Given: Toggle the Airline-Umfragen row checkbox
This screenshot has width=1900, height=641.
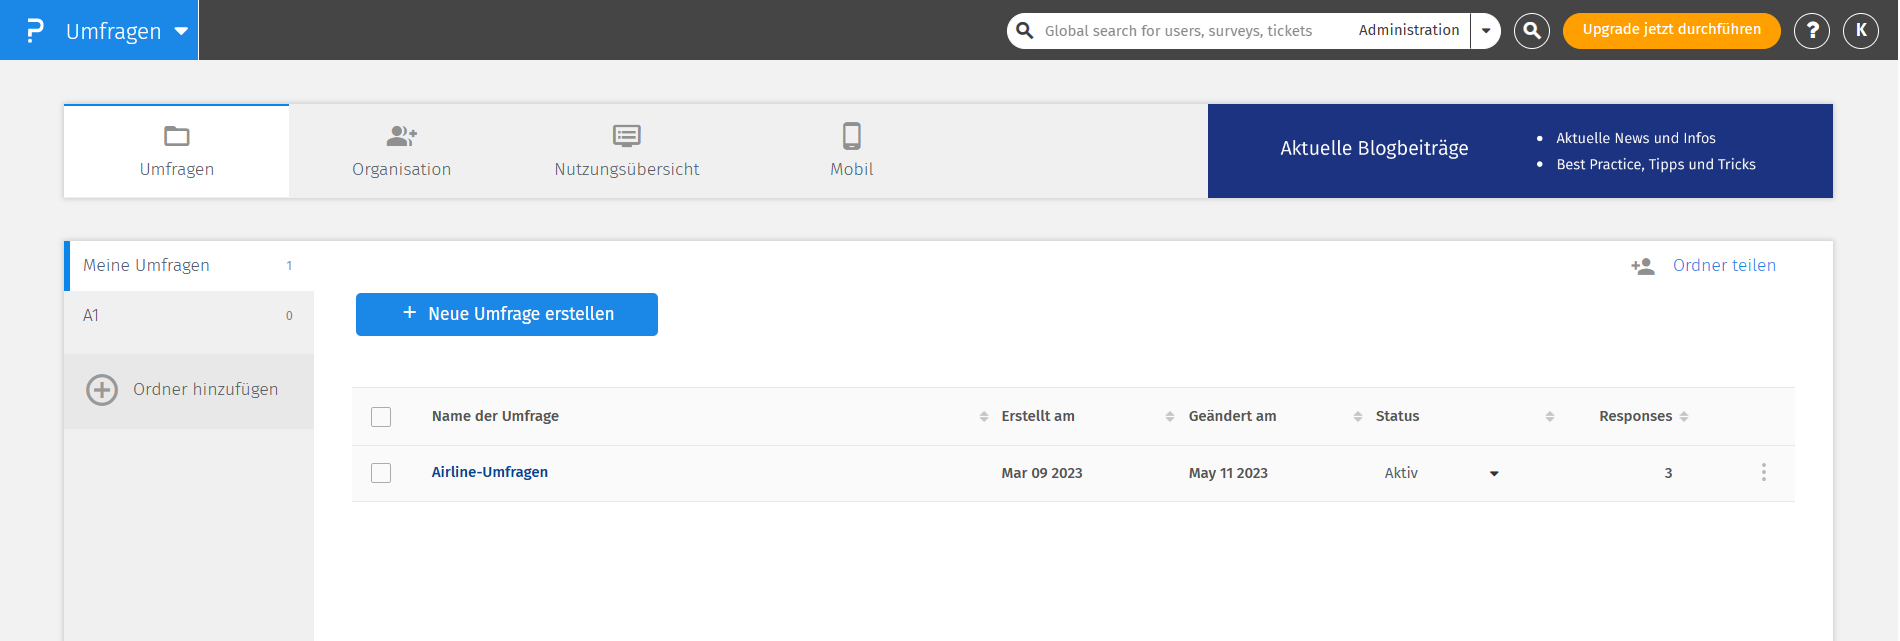Looking at the screenshot, I should (x=381, y=473).
